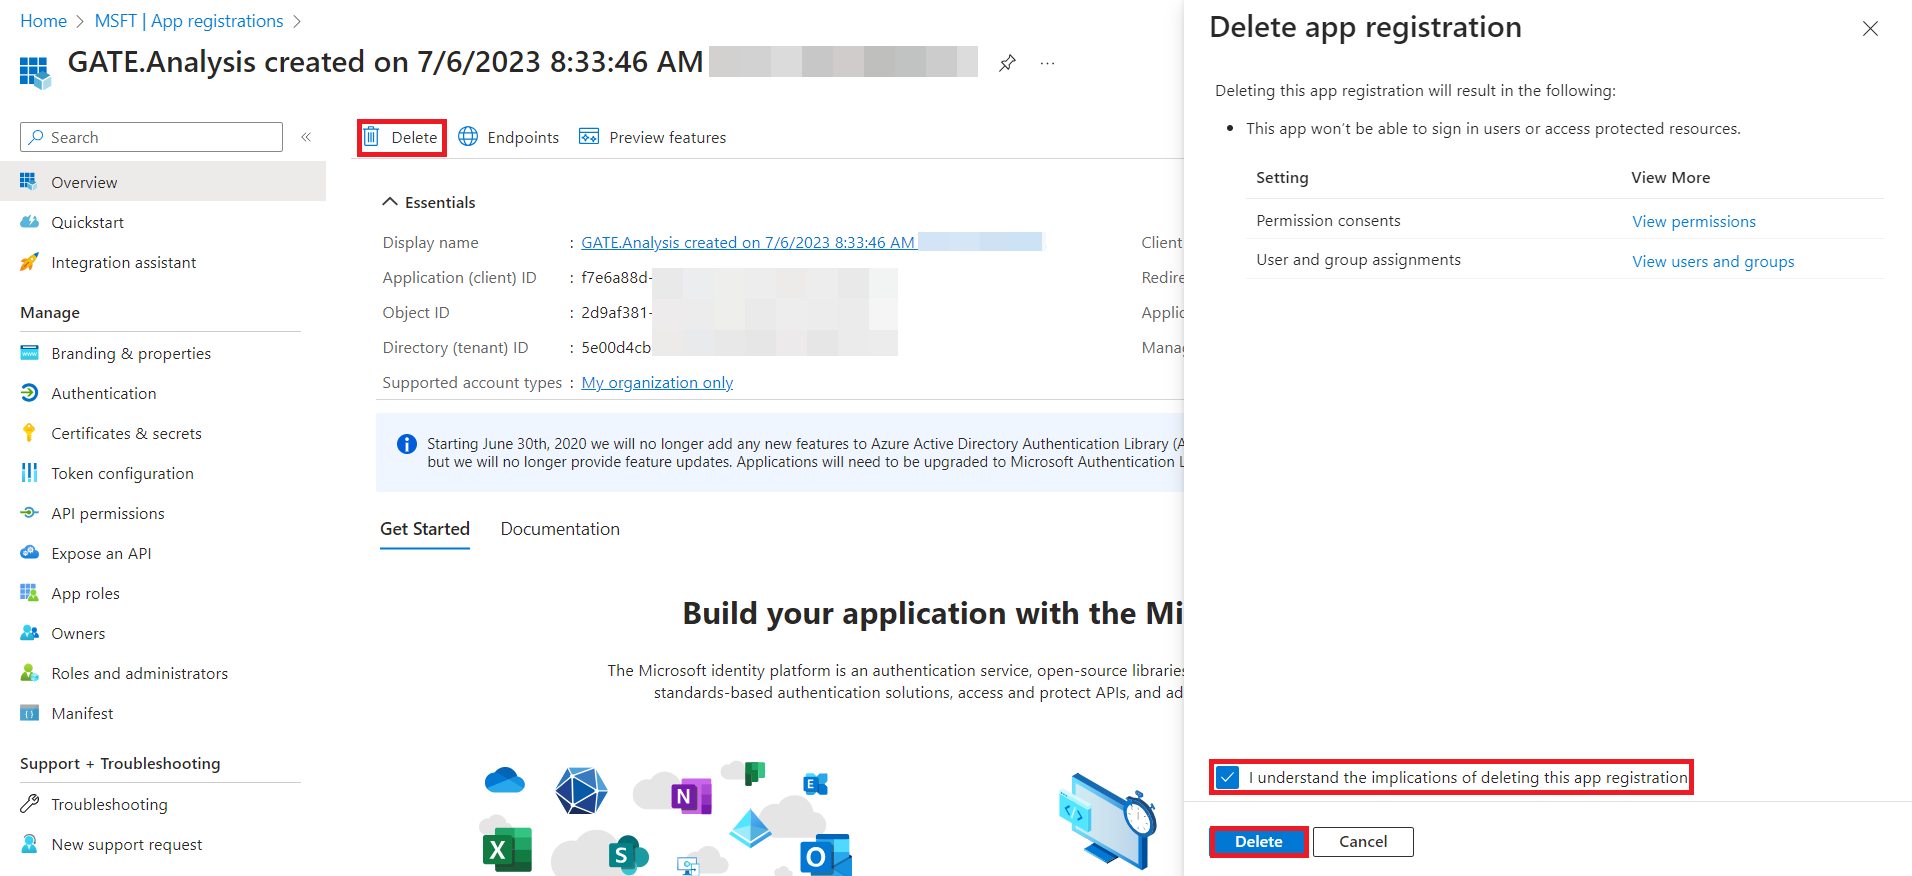Collapse the Essentials section
The width and height of the screenshot is (1912, 876).
tap(390, 202)
